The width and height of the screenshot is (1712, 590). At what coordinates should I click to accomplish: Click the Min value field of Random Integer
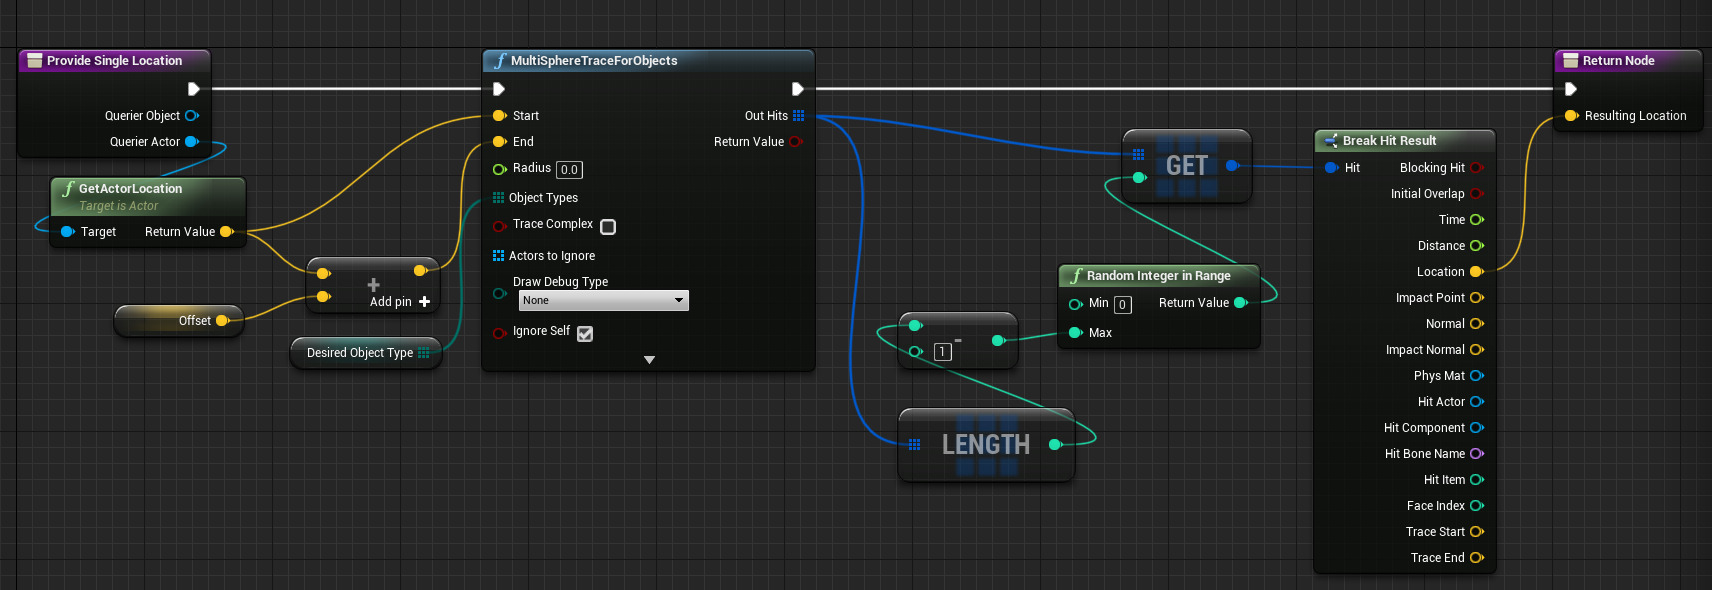[x=1123, y=305]
